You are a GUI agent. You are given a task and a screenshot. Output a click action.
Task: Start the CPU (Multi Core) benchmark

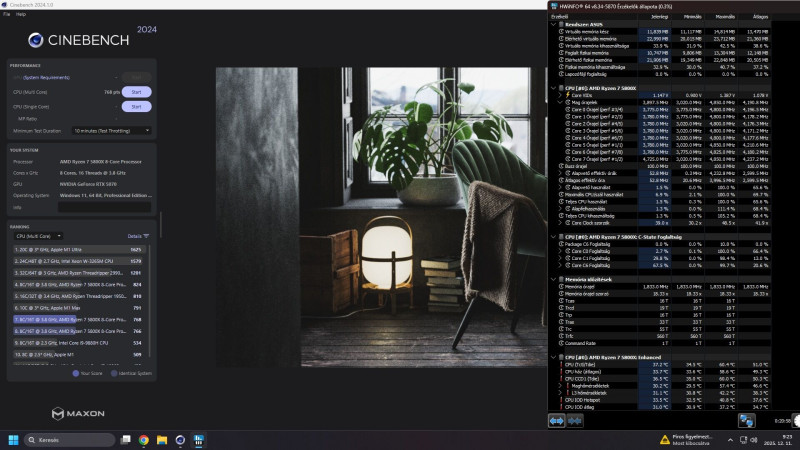tap(136, 92)
